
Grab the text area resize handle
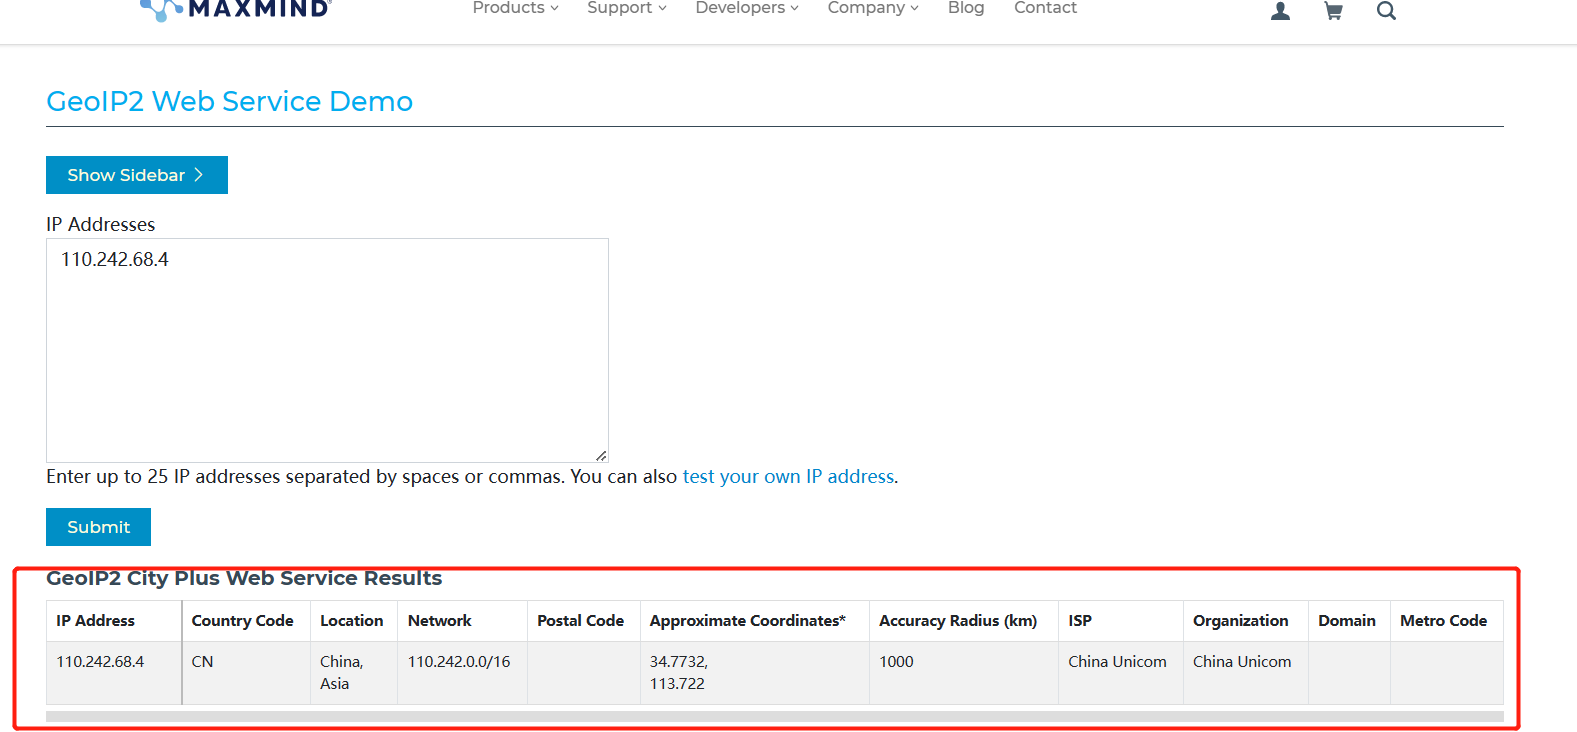(x=601, y=455)
